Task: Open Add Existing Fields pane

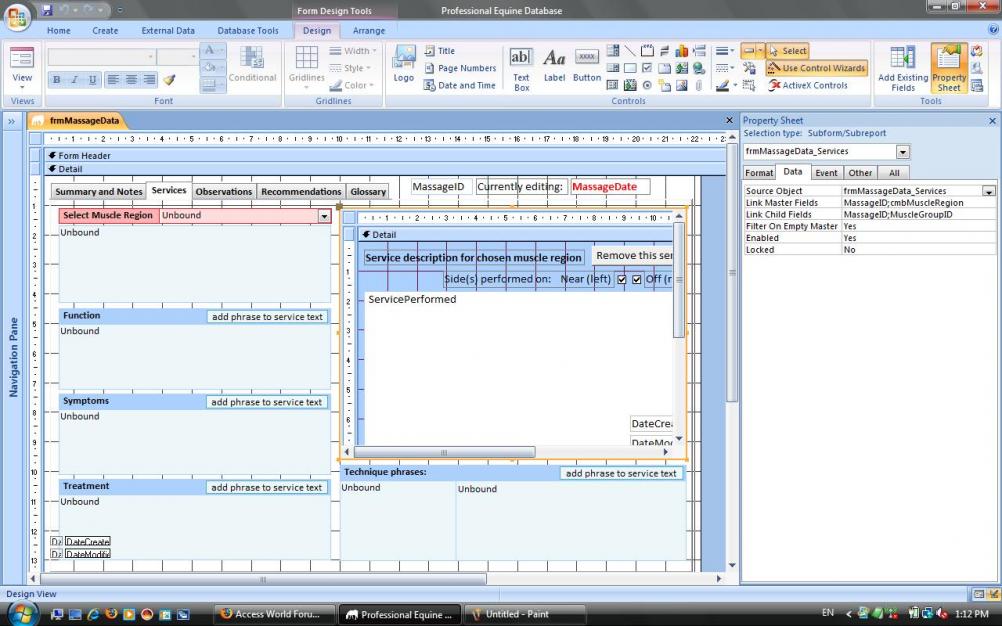Action: tap(902, 68)
